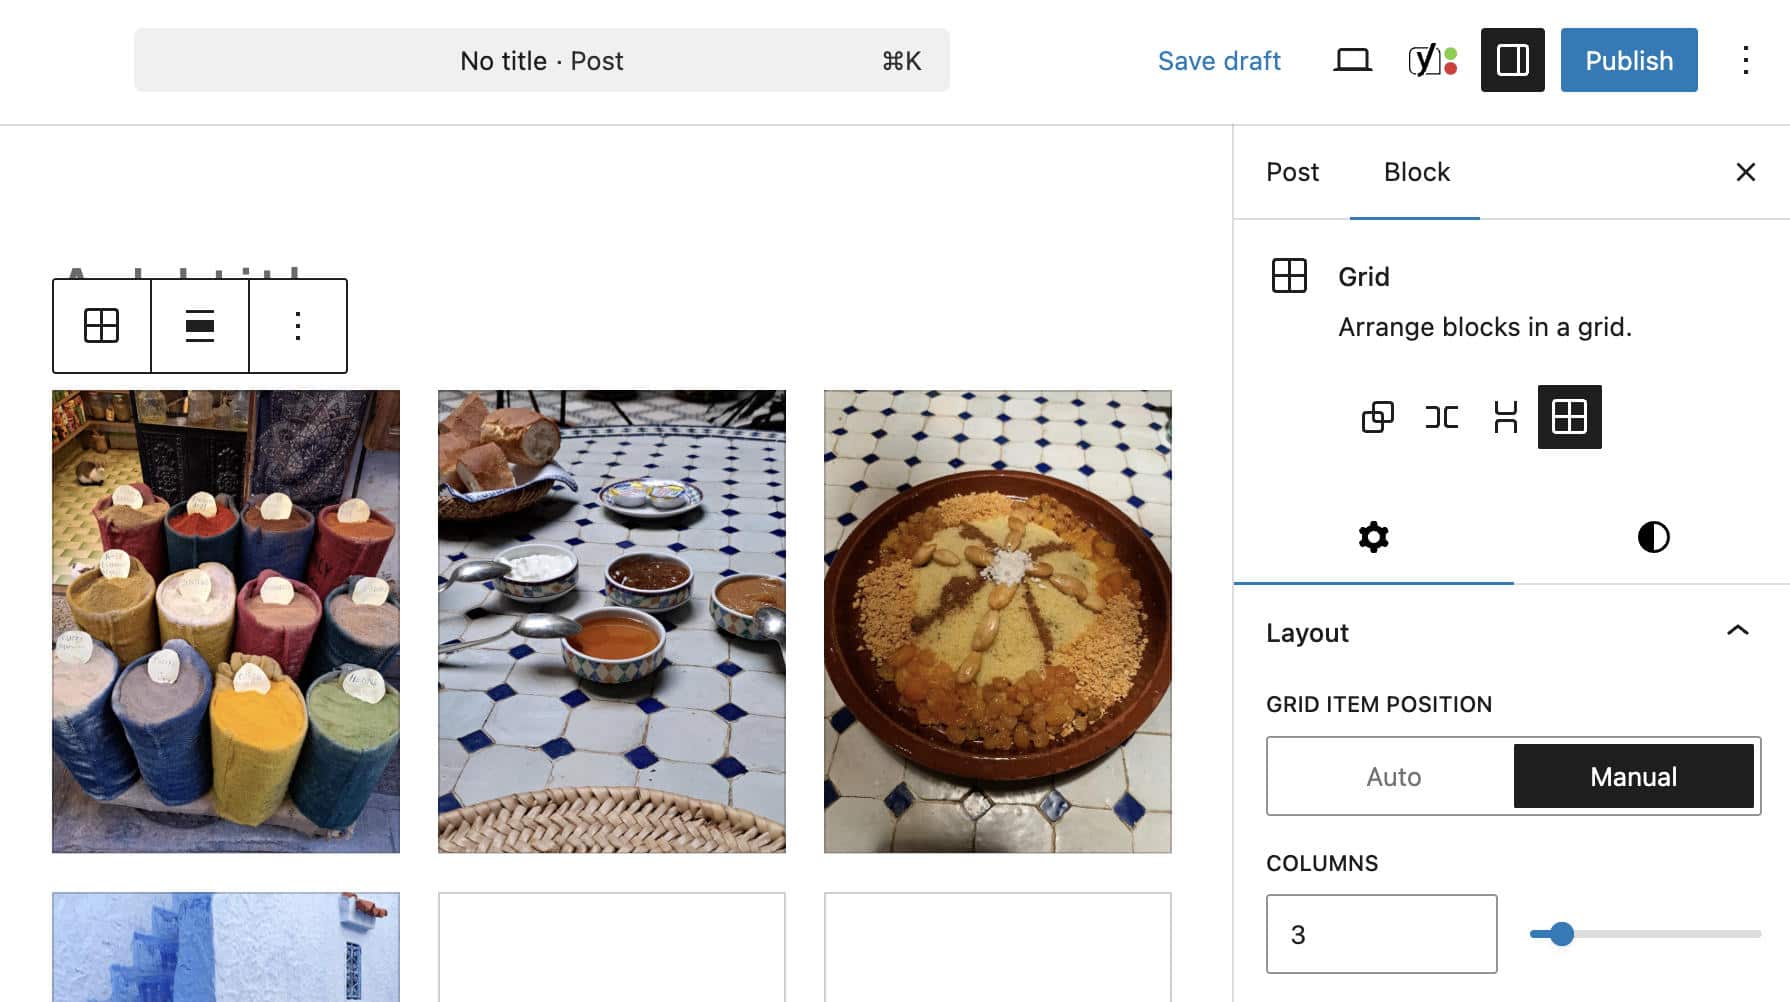Toggle the settings sidebar panel icon
The height and width of the screenshot is (1002, 1790).
[x=1512, y=60]
